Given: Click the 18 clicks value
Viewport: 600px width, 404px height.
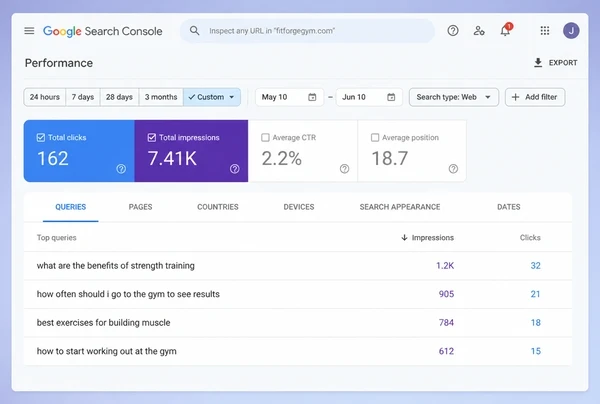Looking at the screenshot, I should [535, 323].
